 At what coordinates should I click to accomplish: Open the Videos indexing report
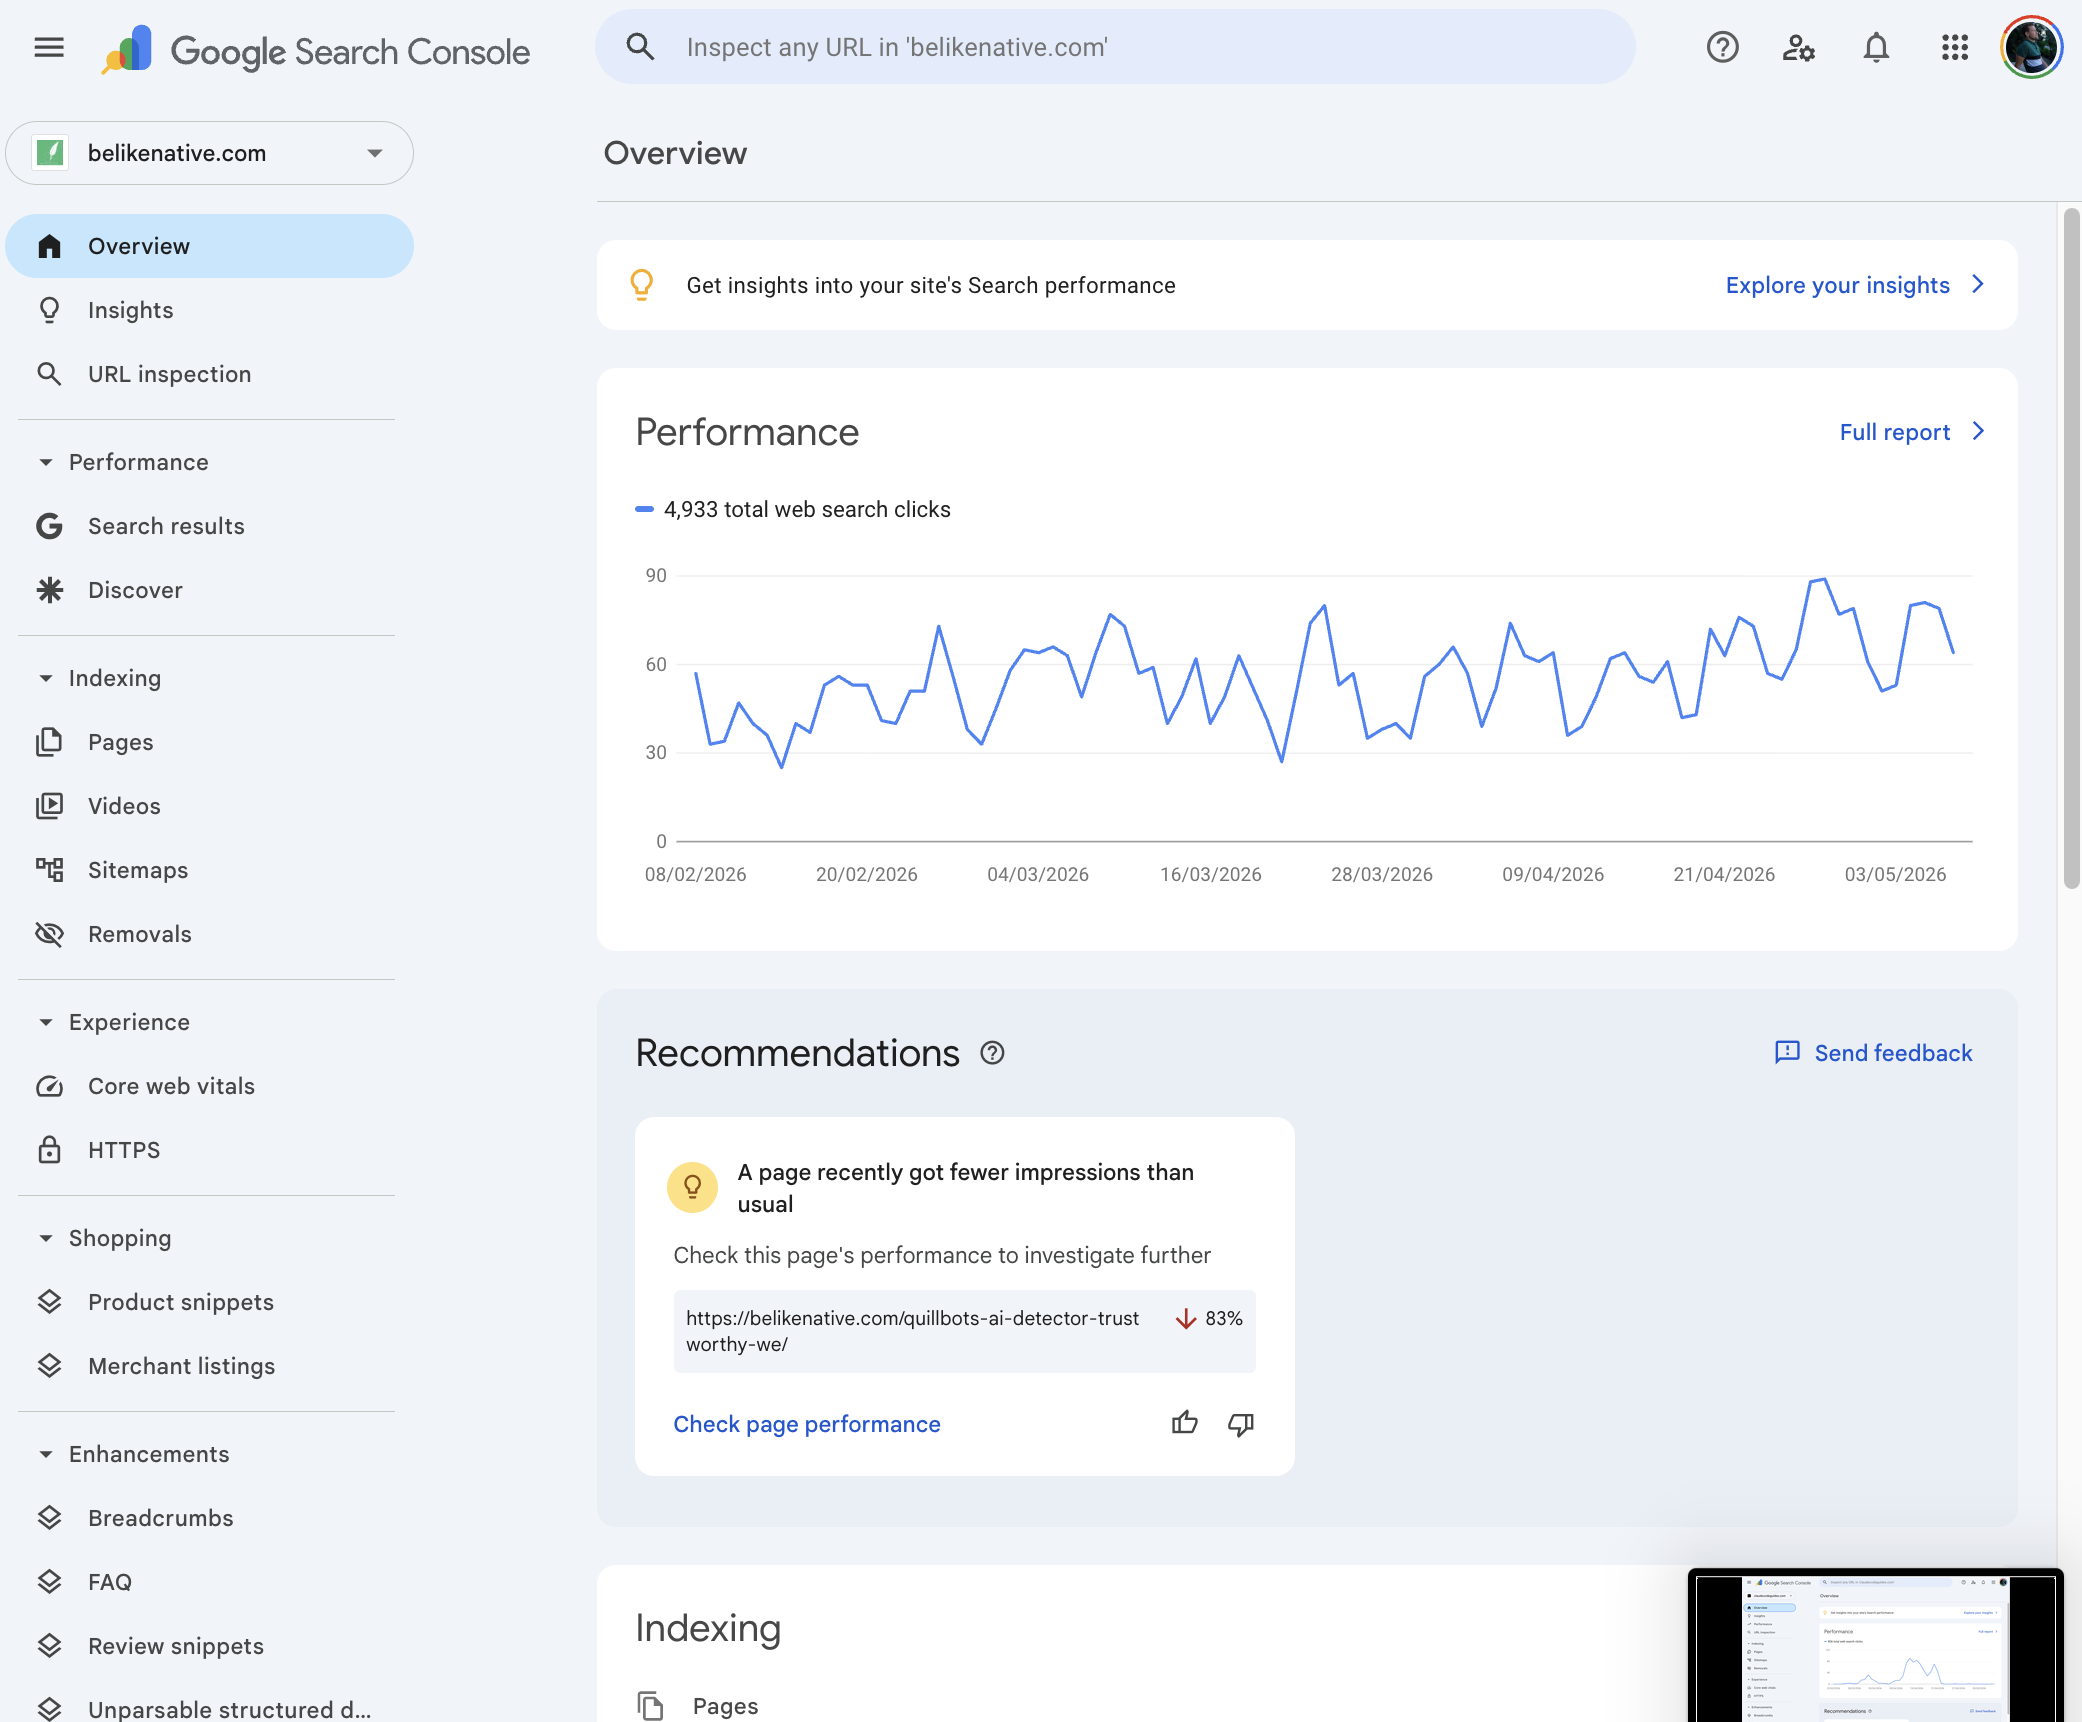coord(210,806)
